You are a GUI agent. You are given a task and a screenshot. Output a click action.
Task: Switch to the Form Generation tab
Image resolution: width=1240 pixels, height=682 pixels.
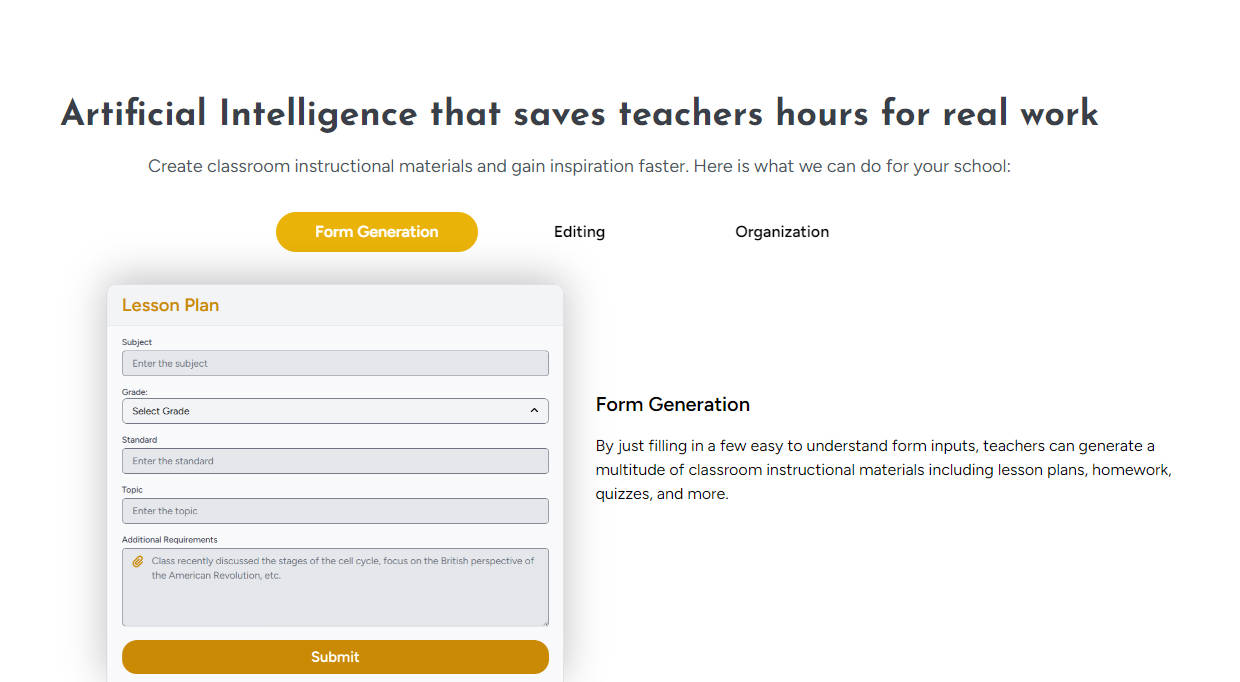coord(376,232)
